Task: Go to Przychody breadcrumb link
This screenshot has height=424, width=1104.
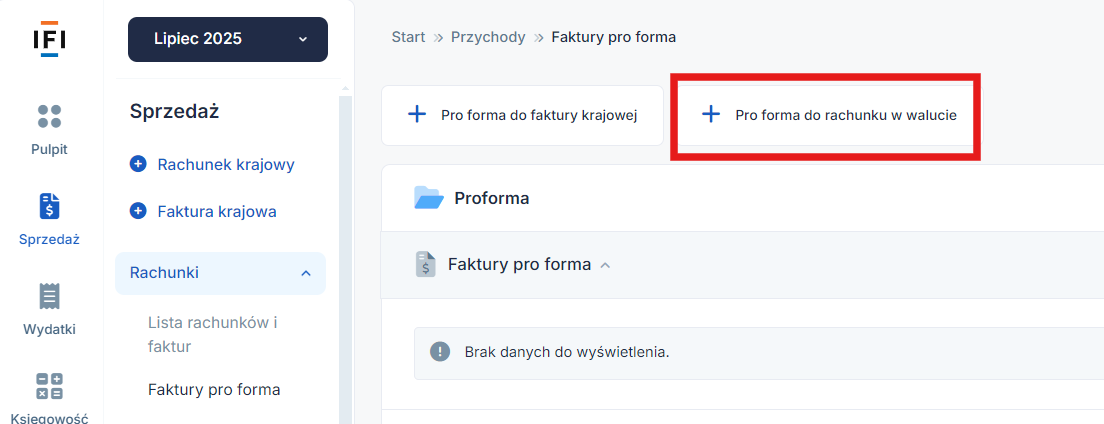Action: coord(488,37)
